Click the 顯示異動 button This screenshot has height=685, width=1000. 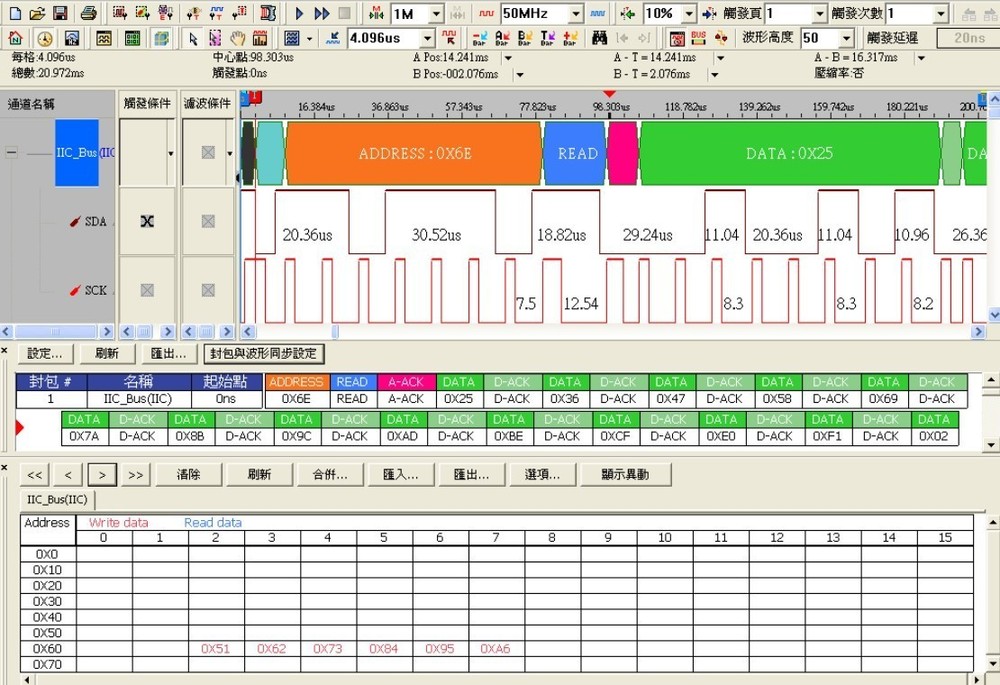click(625, 475)
